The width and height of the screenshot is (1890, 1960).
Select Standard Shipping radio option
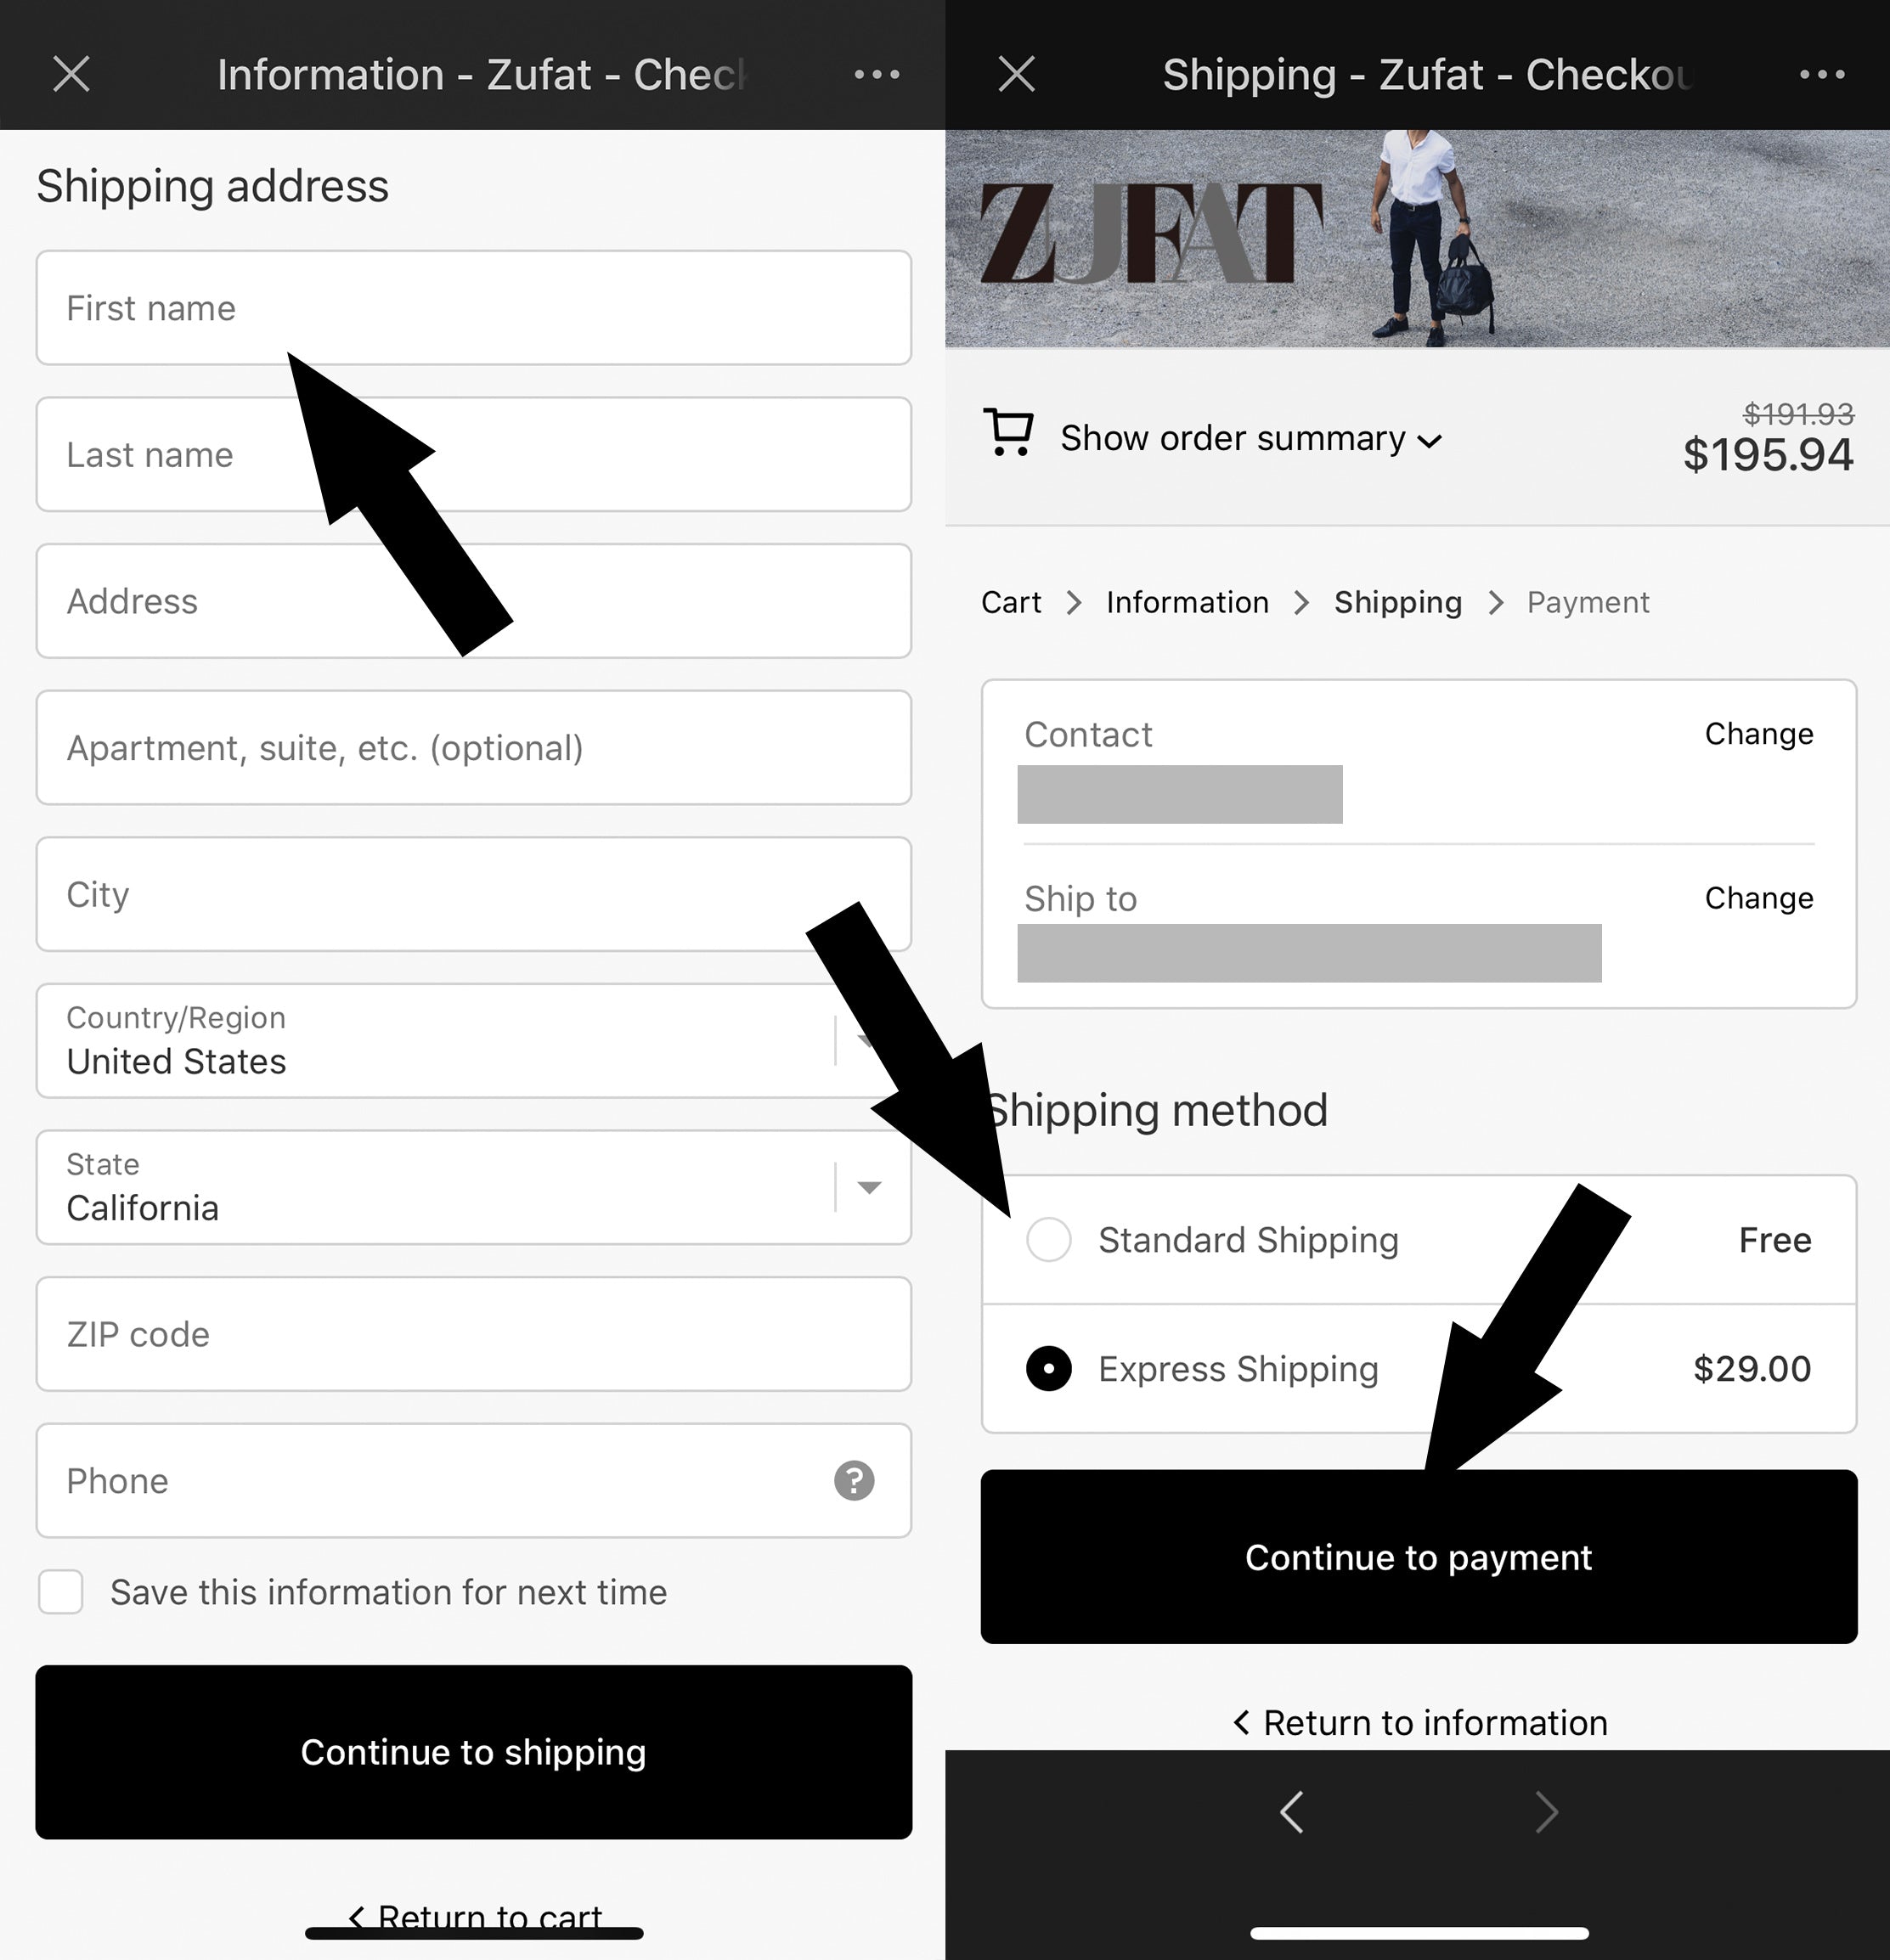[1048, 1239]
